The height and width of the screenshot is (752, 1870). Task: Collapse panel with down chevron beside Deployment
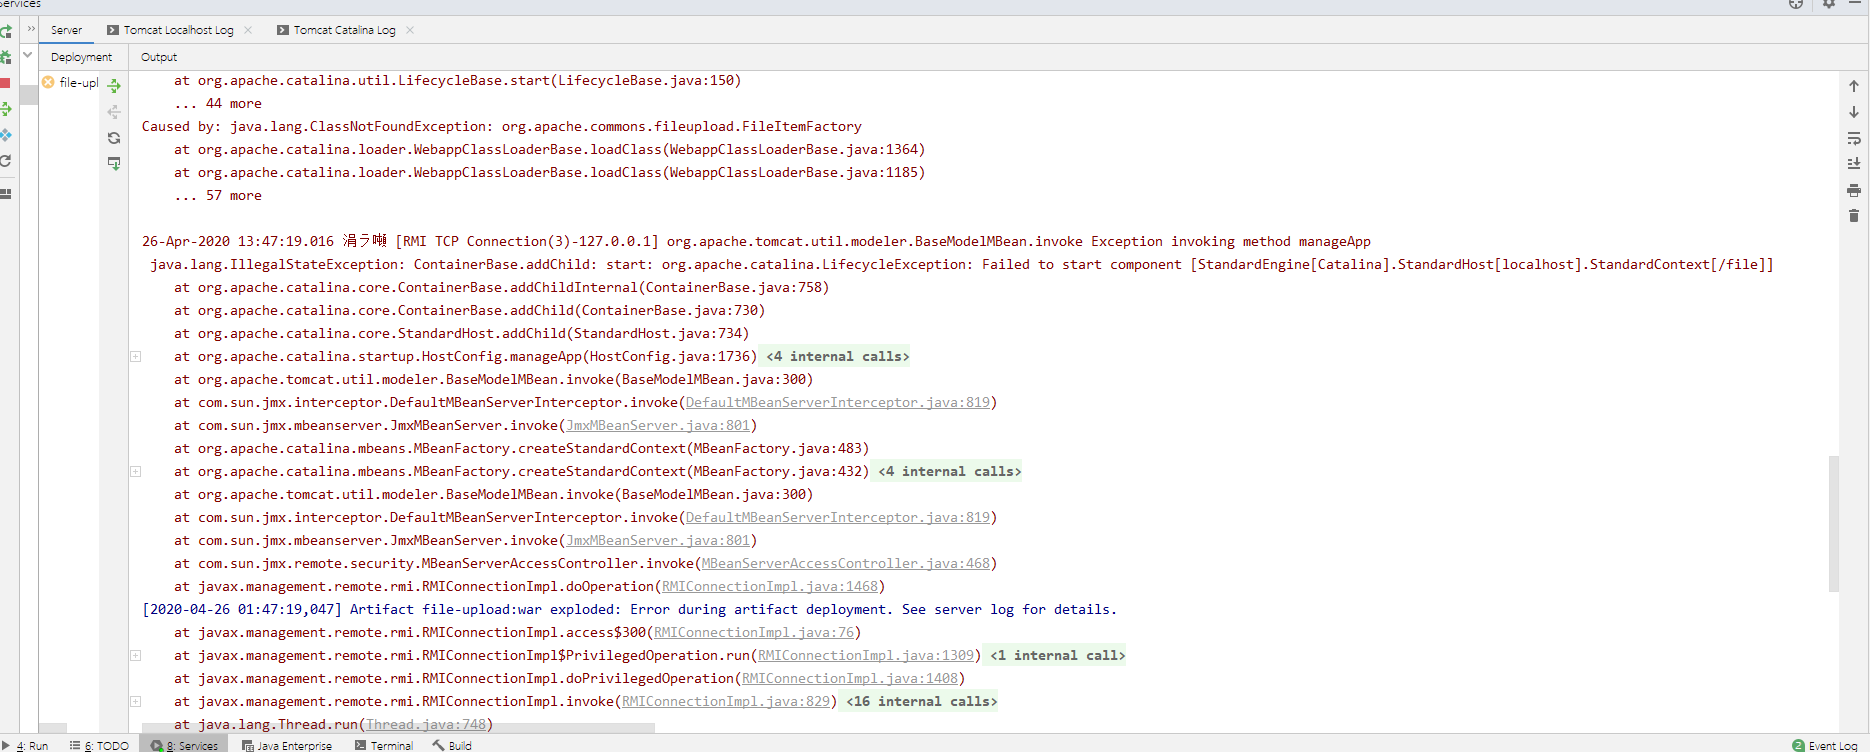pyautogui.click(x=28, y=56)
